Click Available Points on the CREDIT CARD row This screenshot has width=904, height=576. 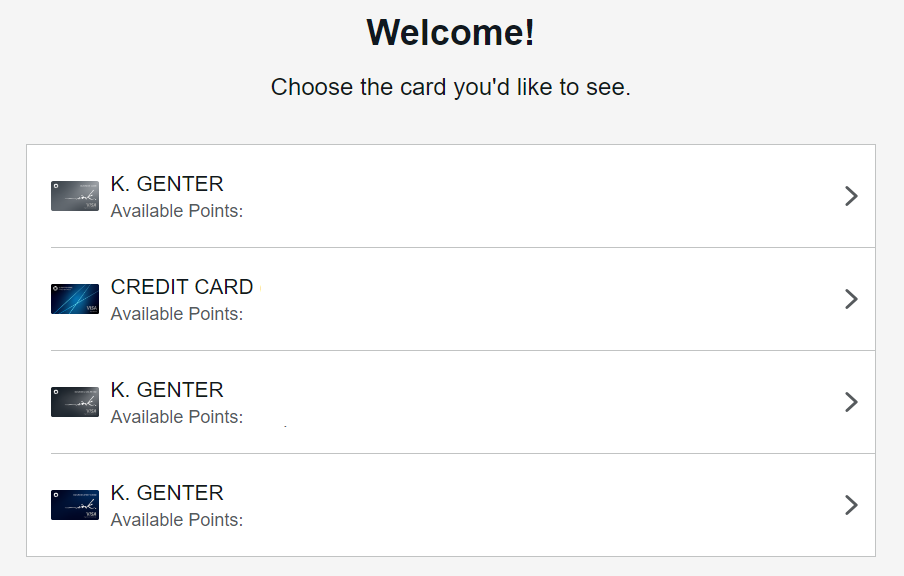[x=176, y=314]
